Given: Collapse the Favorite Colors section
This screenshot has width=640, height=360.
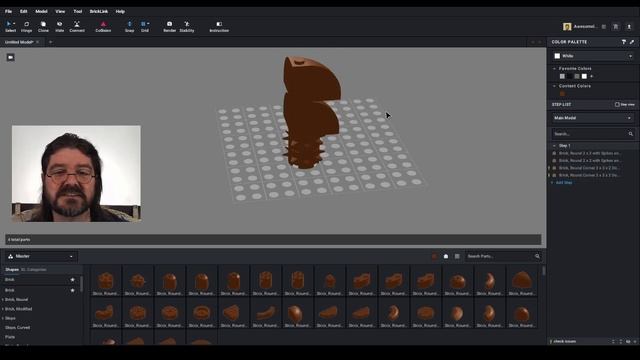Looking at the screenshot, I should pos(554,69).
